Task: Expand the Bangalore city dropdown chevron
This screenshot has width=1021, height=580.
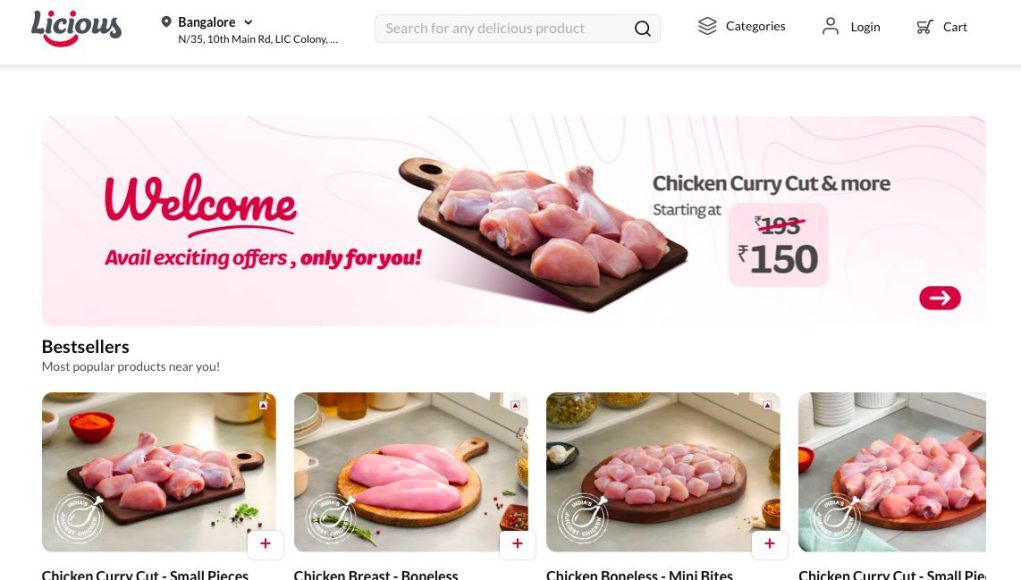Action: [248, 22]
